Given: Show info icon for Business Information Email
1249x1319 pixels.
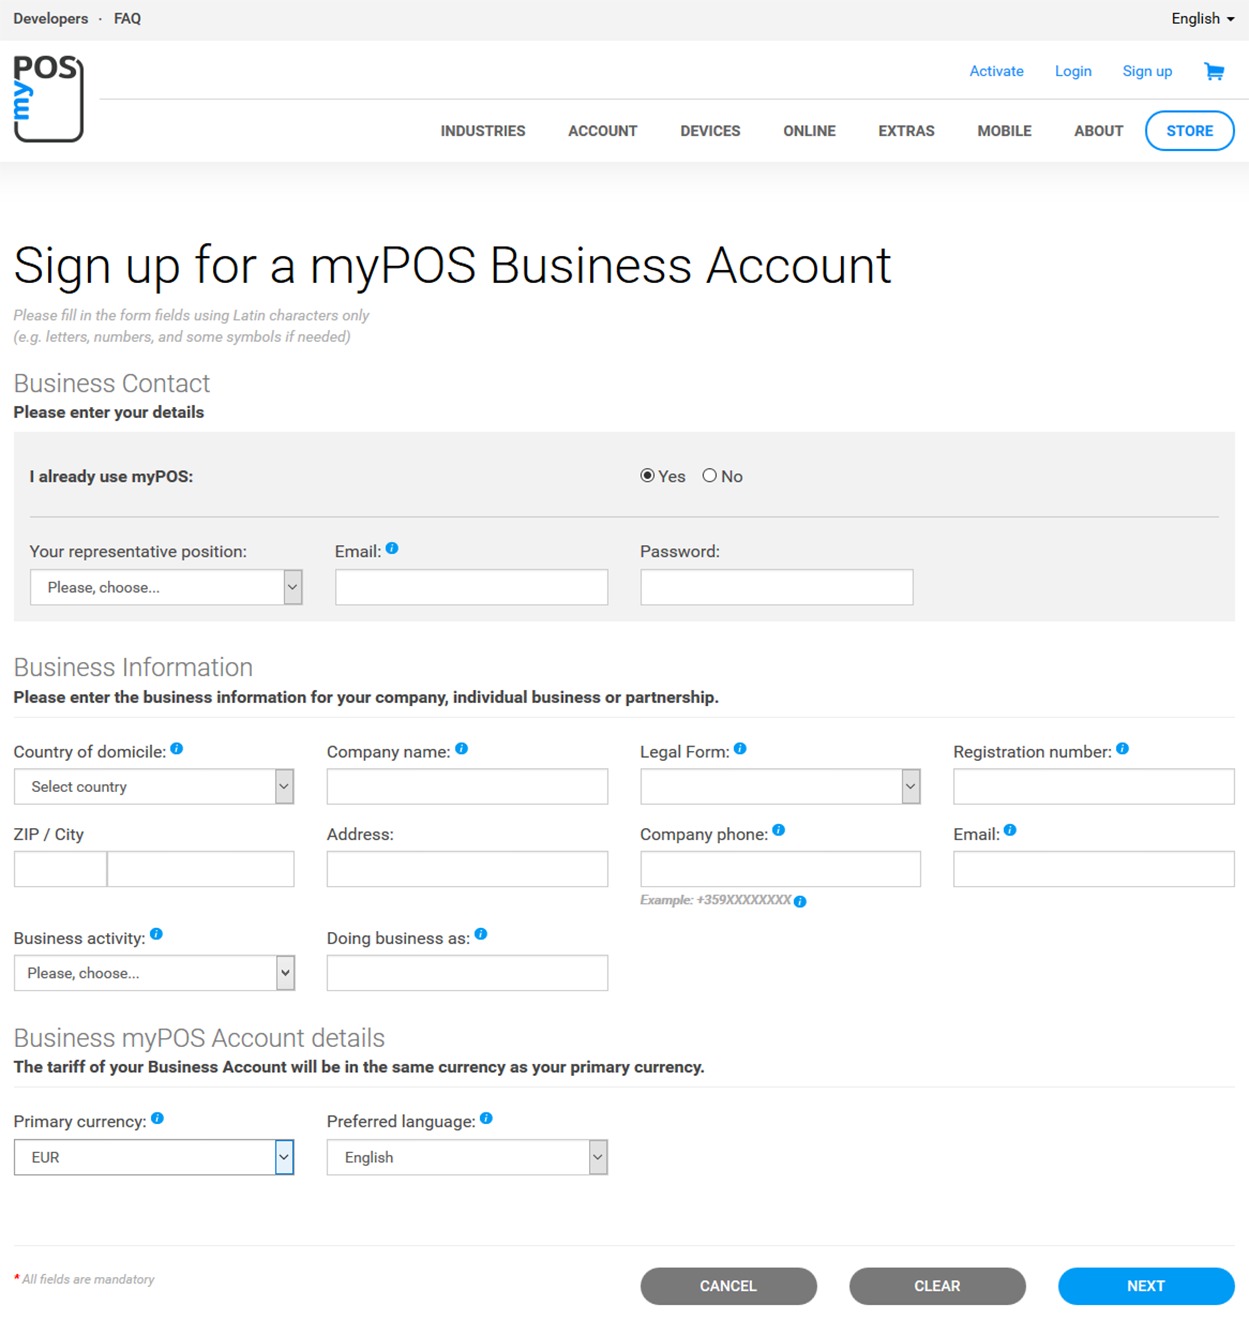Looking at the screenshot, I should (1010, 830).
